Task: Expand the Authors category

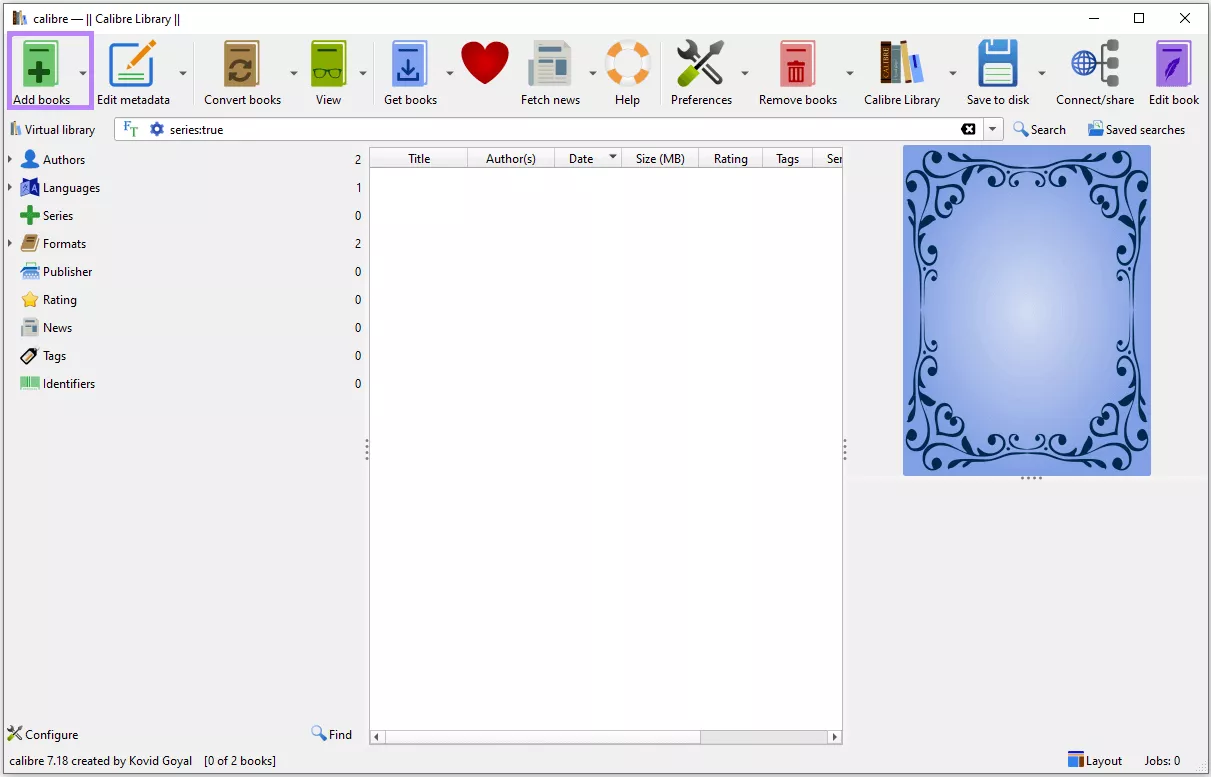Action: [12, 159]
